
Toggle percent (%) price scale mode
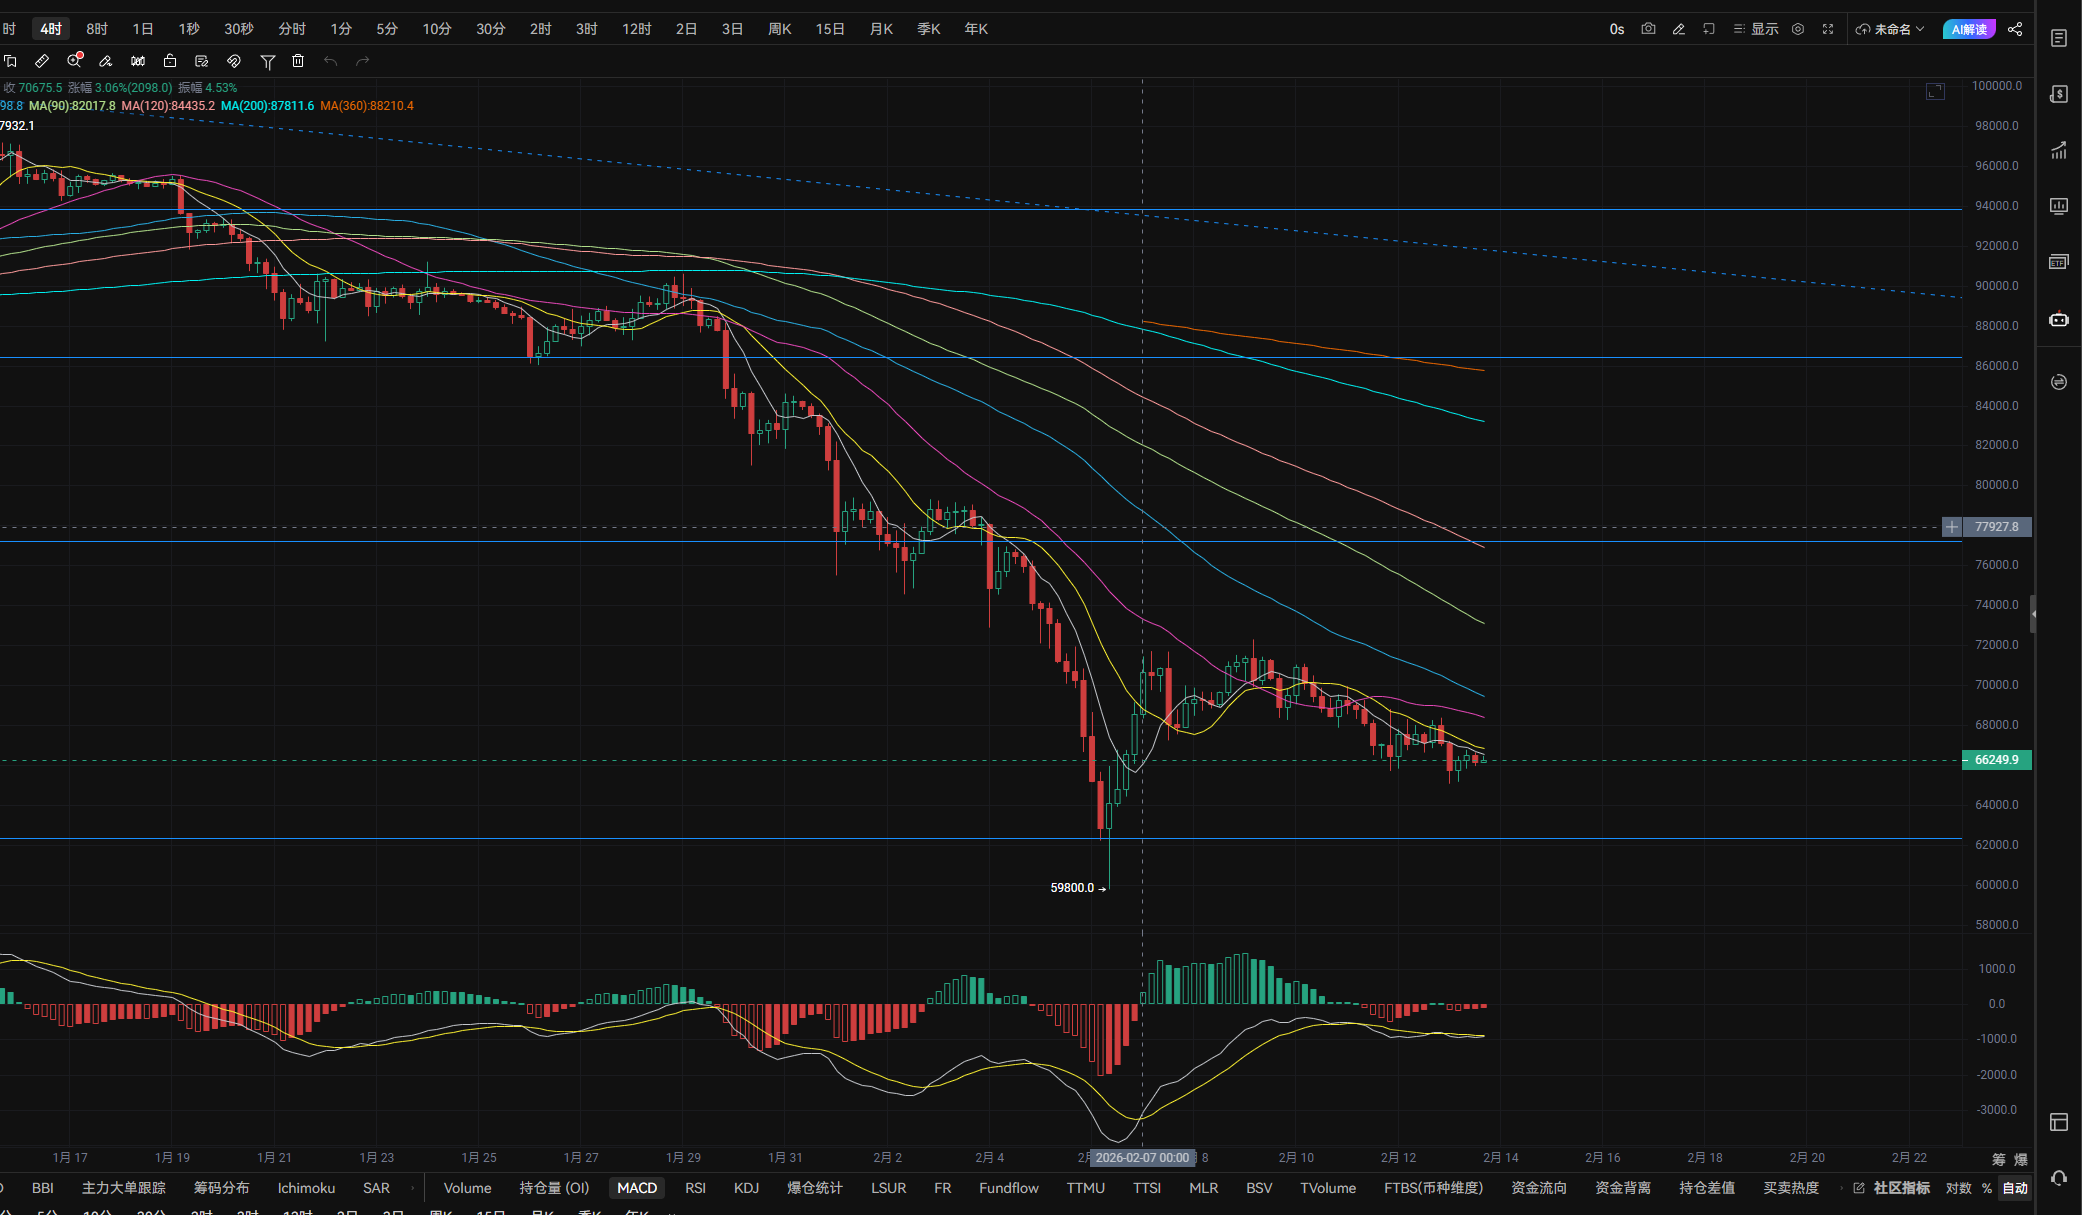(1987, 1188)
